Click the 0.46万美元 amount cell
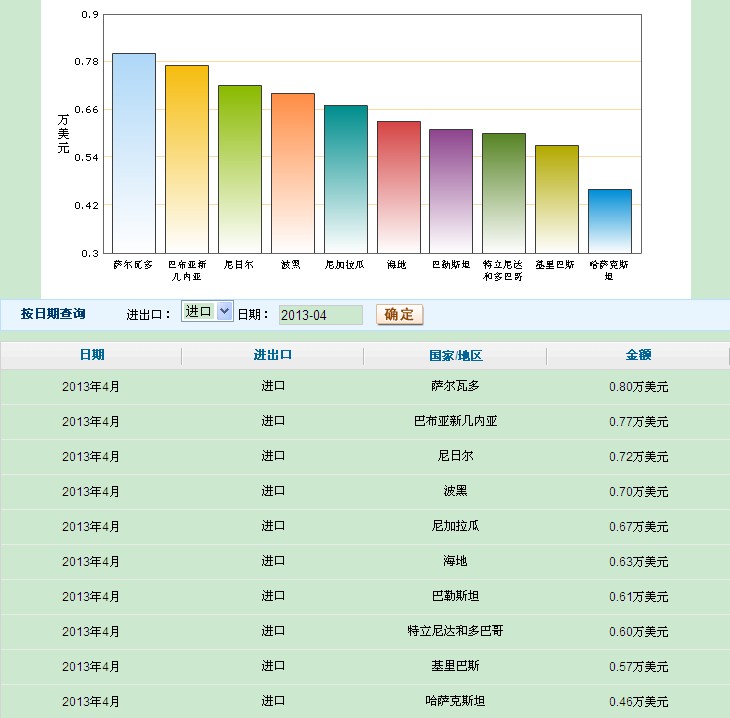The width and height of the screenshot is (730, 718). coord(639,701)
